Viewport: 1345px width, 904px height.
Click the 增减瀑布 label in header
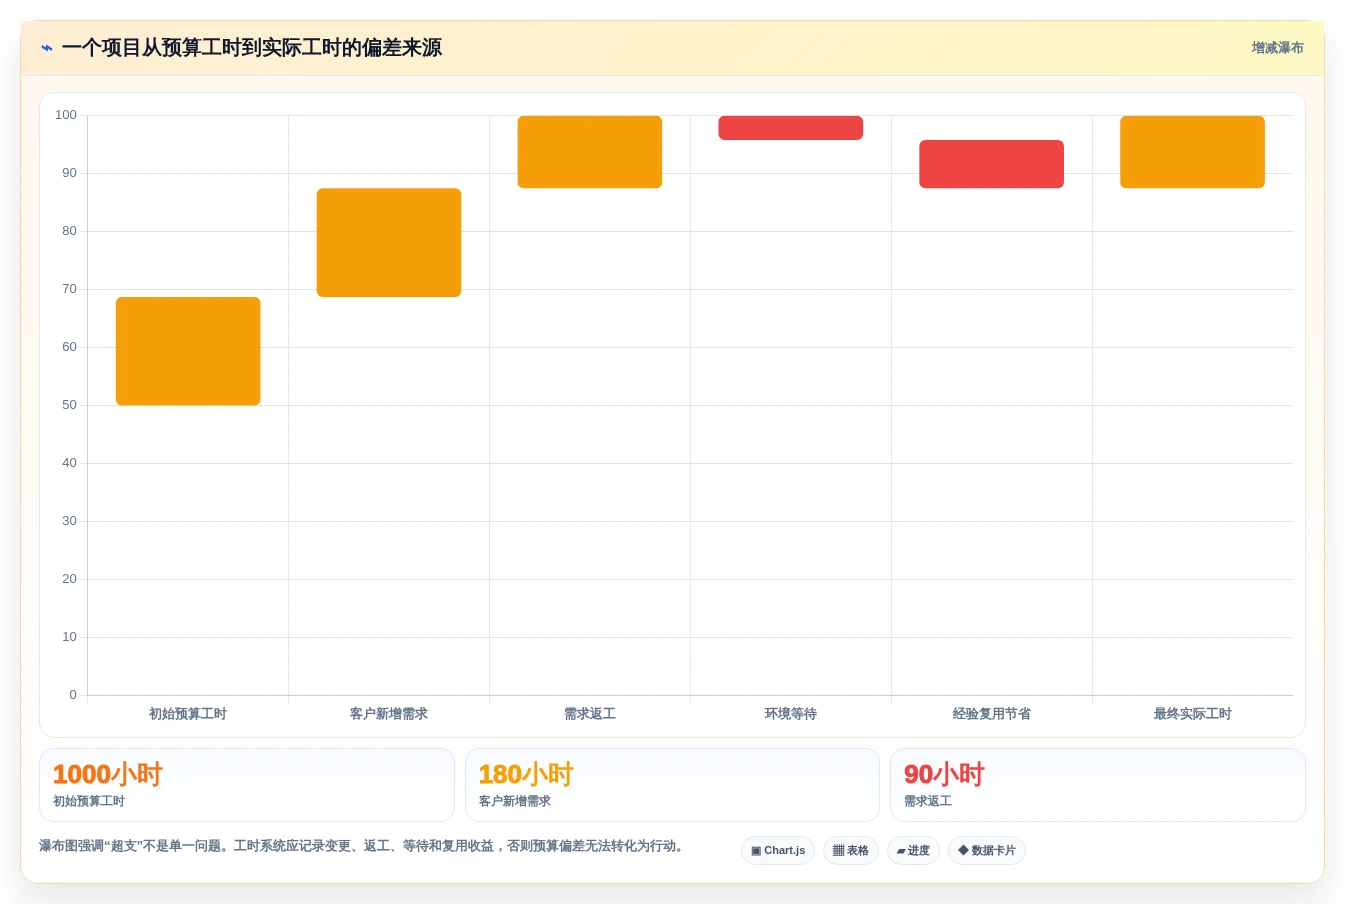pos(1277,48)
